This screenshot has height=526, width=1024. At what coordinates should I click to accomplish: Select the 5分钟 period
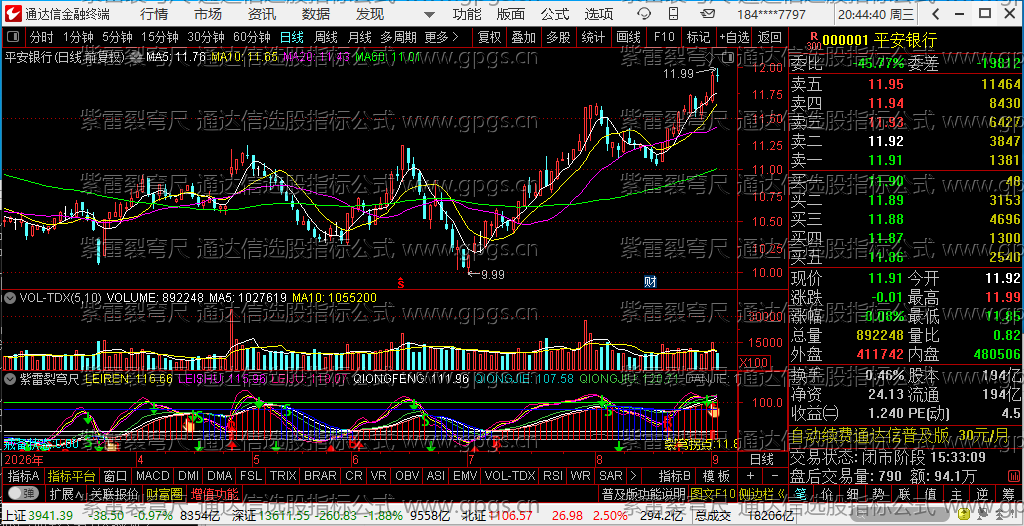coord(116,37)
